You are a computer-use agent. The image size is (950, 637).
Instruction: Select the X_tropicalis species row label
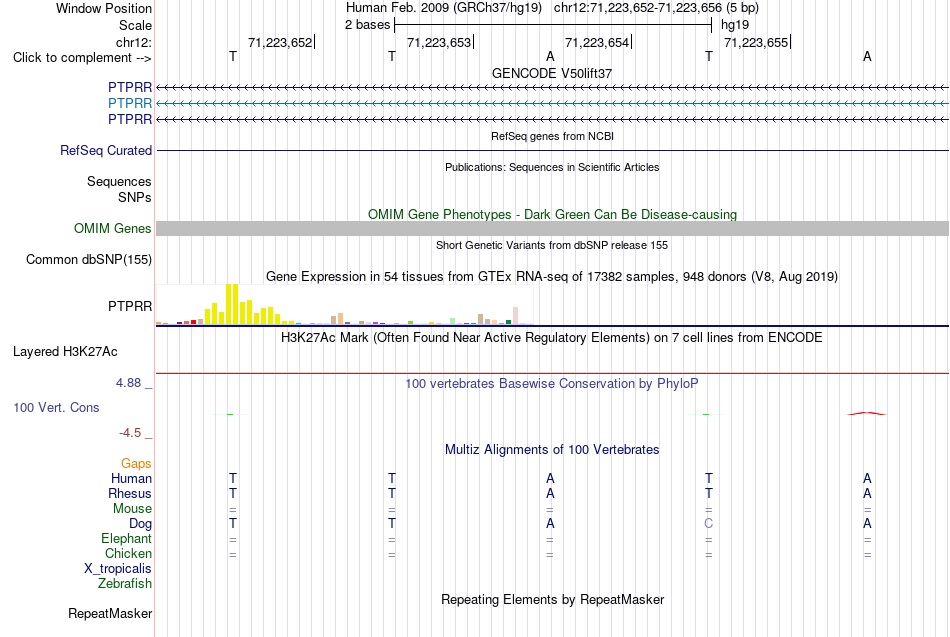[x=118, y=569]
